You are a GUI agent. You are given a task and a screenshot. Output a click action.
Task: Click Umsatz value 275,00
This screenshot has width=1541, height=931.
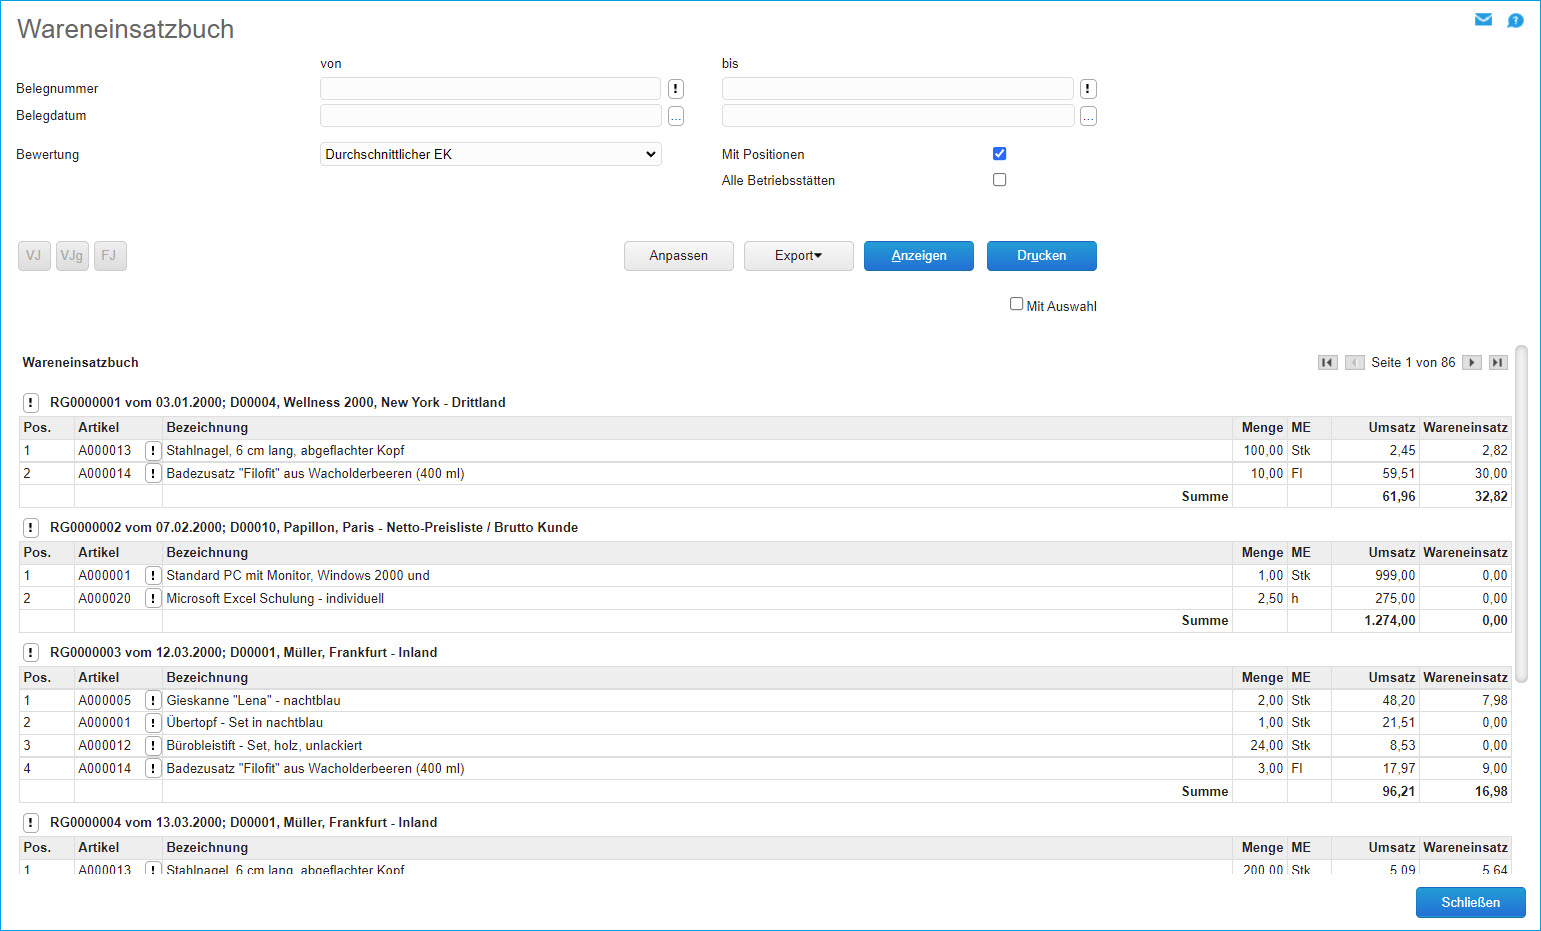(x=1395, y=598)
